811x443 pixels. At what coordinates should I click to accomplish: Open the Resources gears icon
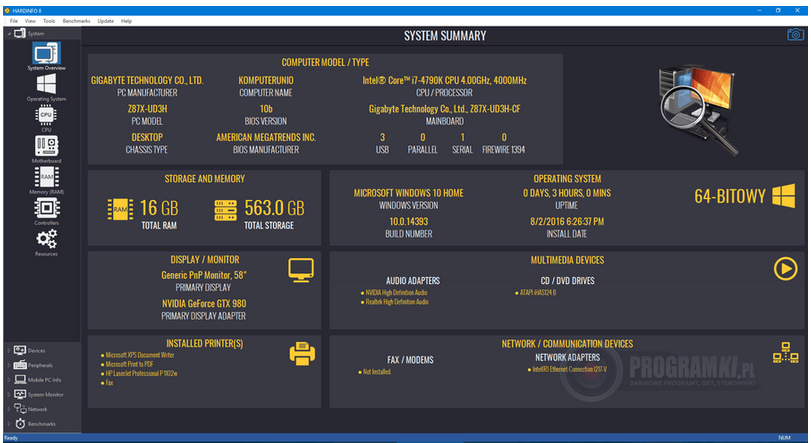point(46,239)
